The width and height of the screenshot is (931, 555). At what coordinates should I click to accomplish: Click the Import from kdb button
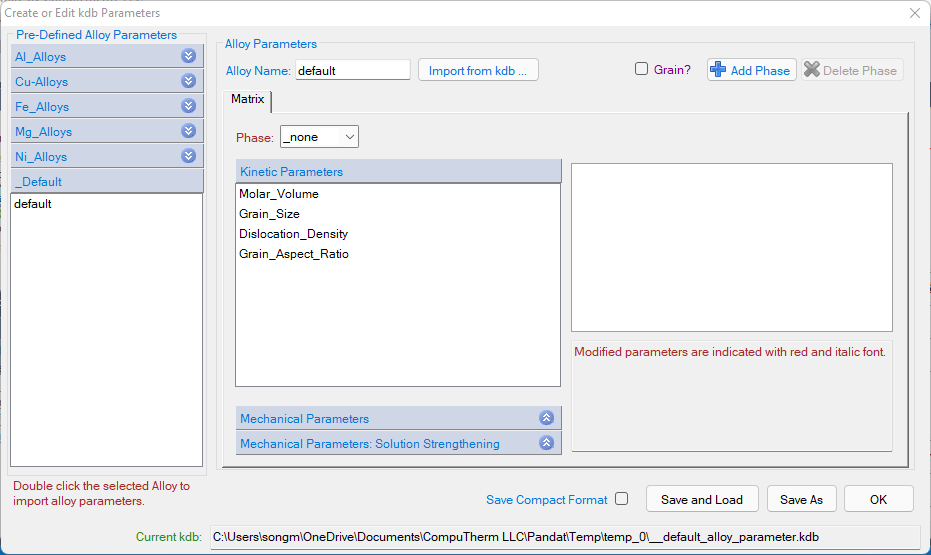478,71
